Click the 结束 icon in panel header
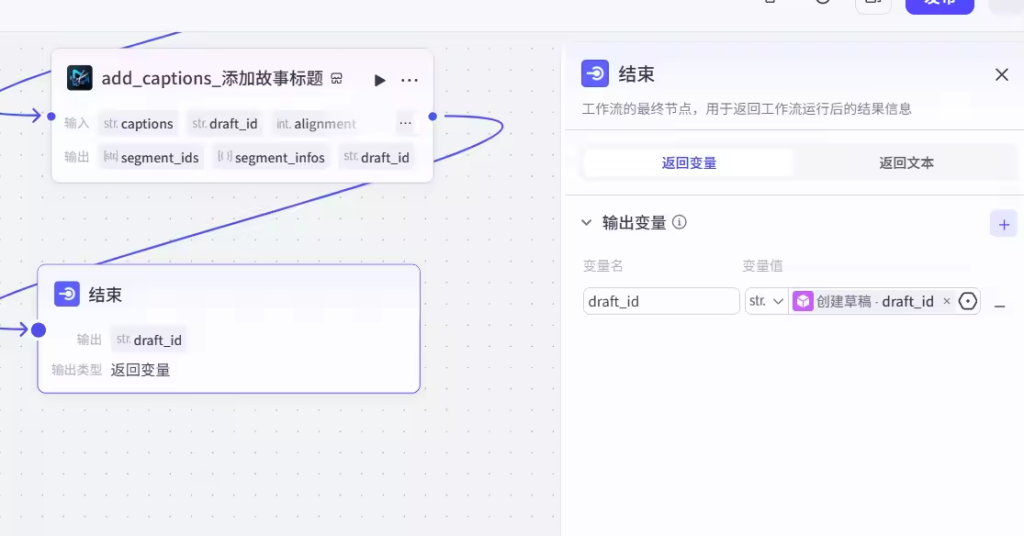This screenshot has width=1024, height=536. pyautogui.click(x=595, y=74)
